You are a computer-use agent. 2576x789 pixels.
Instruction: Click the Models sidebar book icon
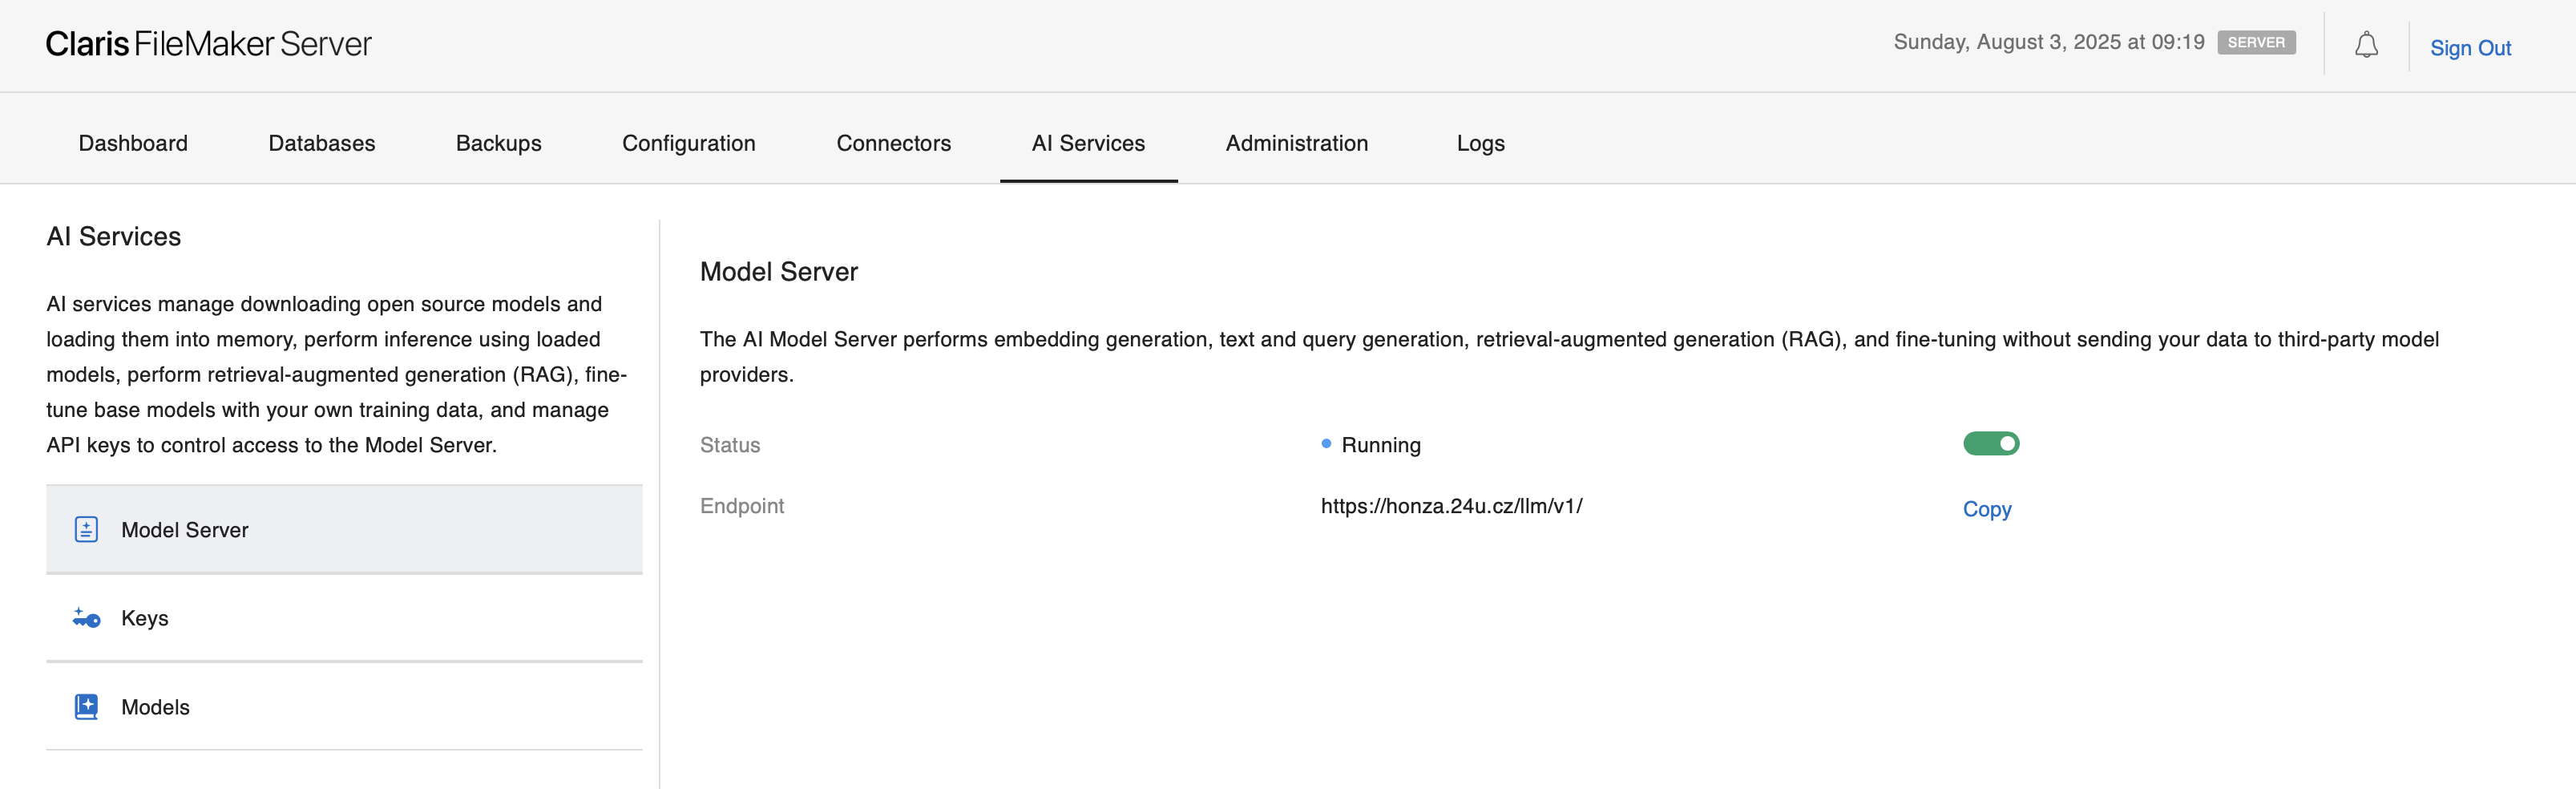[86, 707]
